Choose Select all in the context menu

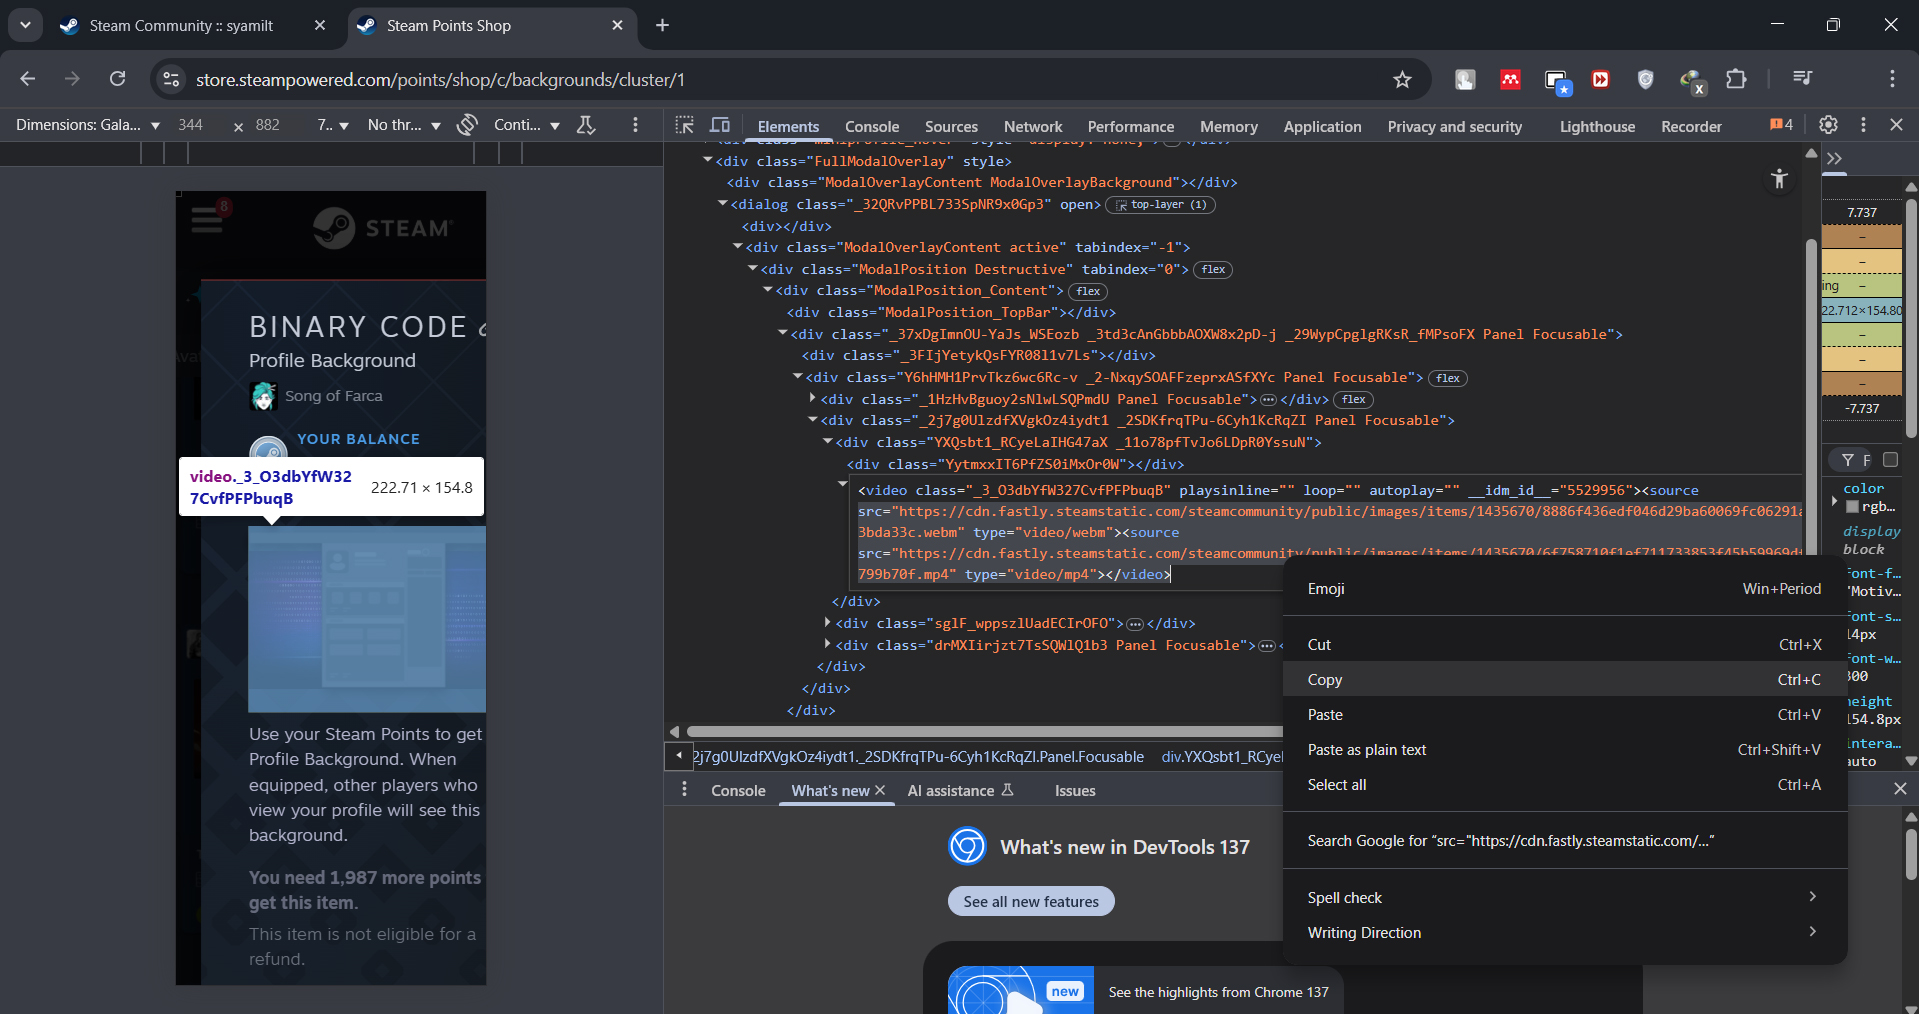1564,784
